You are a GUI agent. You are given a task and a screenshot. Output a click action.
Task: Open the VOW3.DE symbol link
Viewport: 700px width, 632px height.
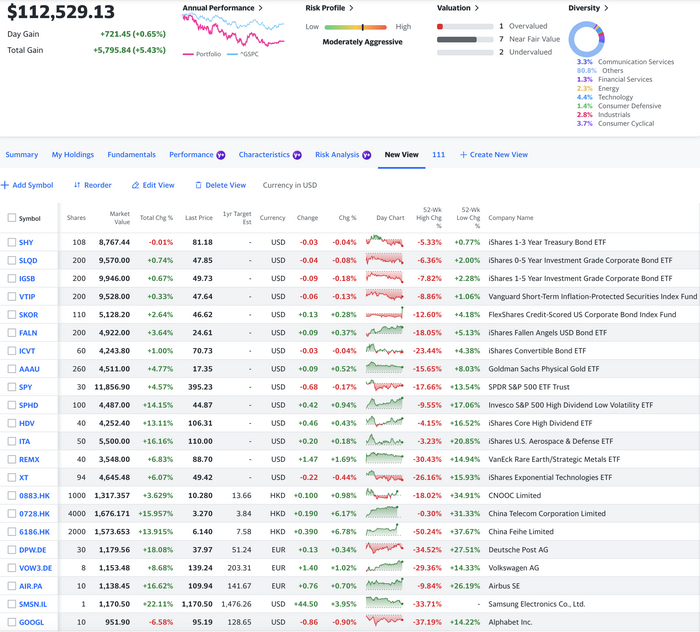click(36, 568)
